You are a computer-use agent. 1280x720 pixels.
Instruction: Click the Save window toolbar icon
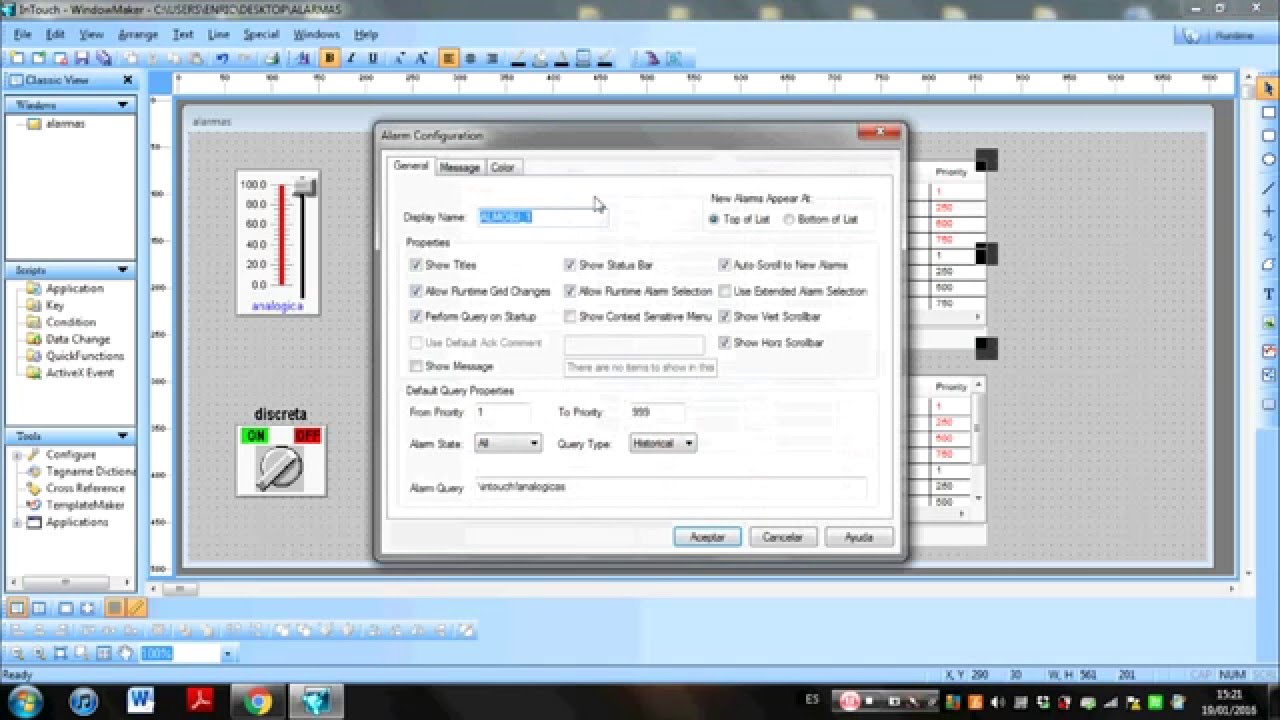(x=82, y=58)
